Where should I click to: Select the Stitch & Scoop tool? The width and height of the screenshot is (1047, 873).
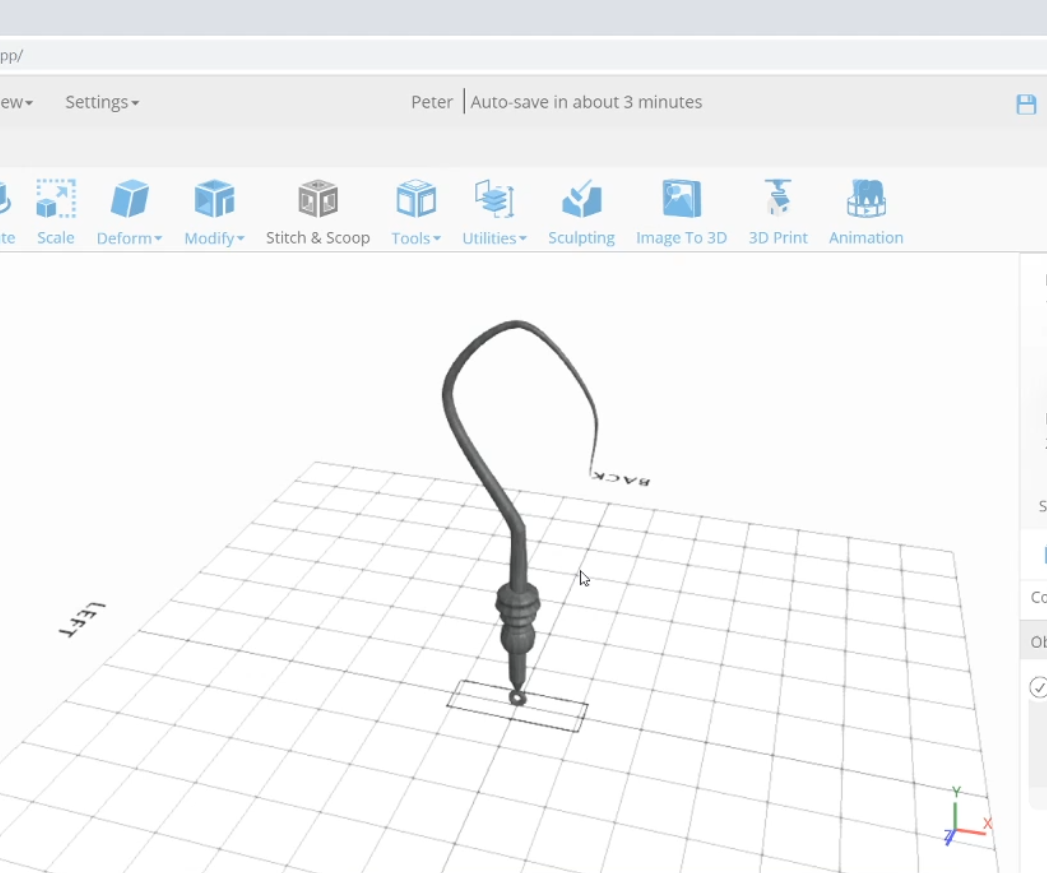[x=318, y=212]
